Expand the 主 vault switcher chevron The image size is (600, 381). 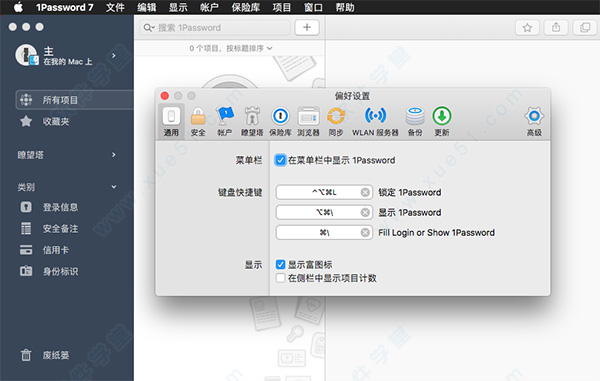(x=114, y=56)
